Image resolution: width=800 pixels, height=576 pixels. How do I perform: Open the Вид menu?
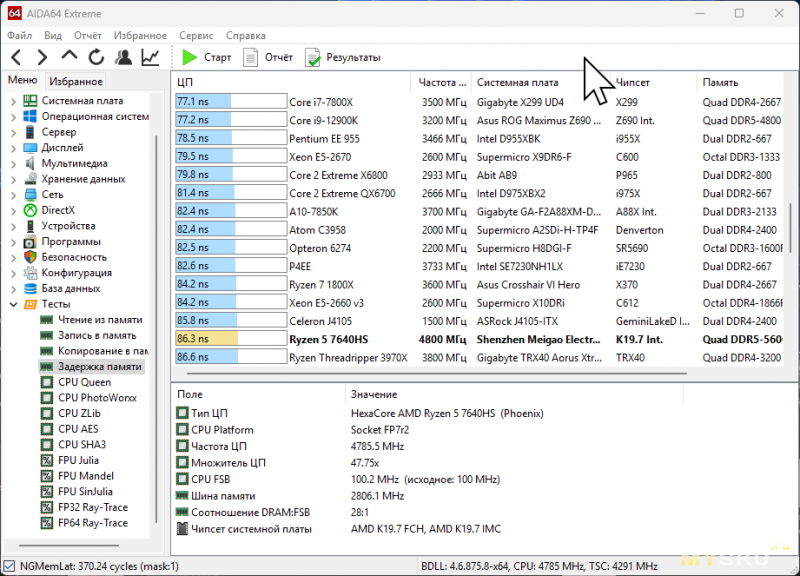(53, 35)
